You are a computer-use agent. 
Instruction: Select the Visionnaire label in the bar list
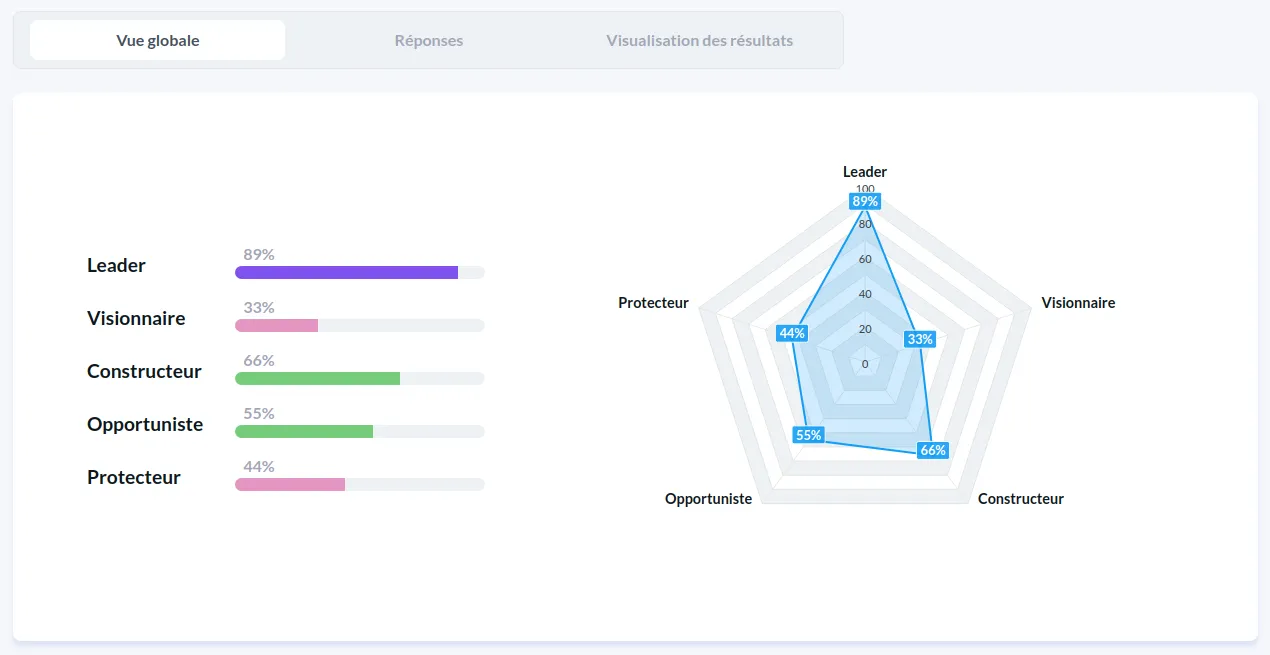tap(136, 318)
